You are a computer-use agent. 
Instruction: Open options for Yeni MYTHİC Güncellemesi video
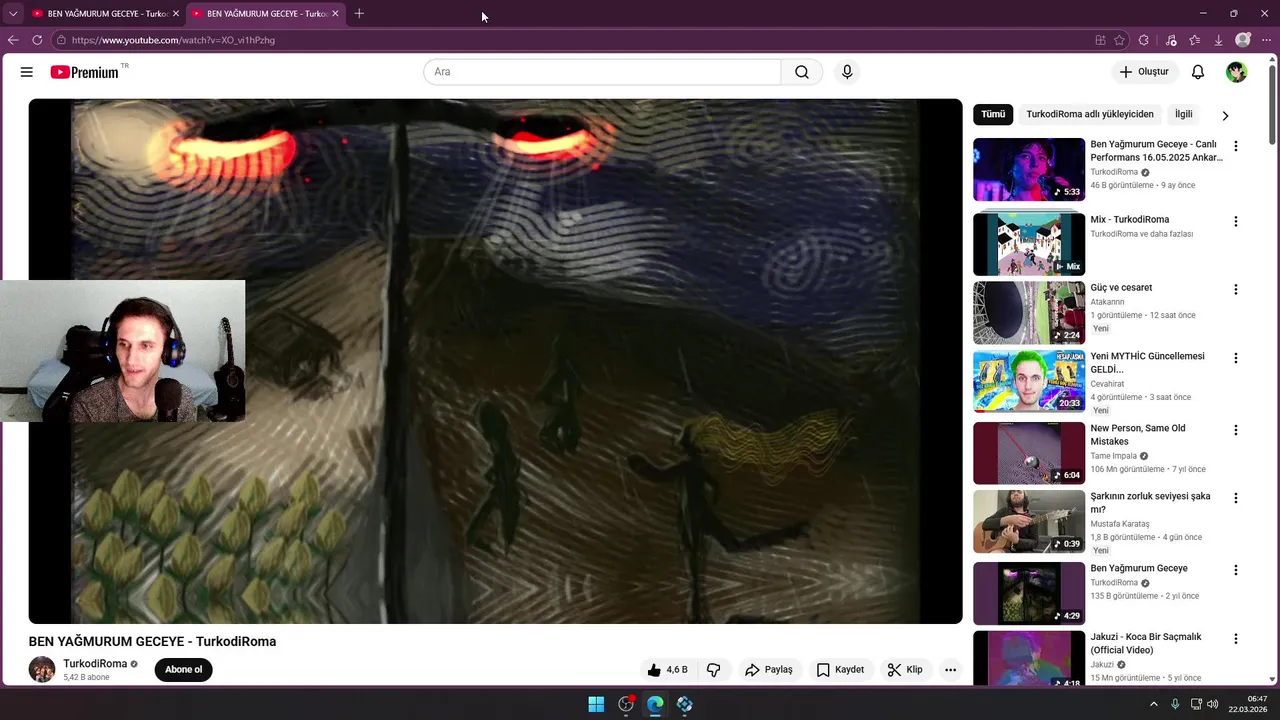click(x=1235, y=358)
